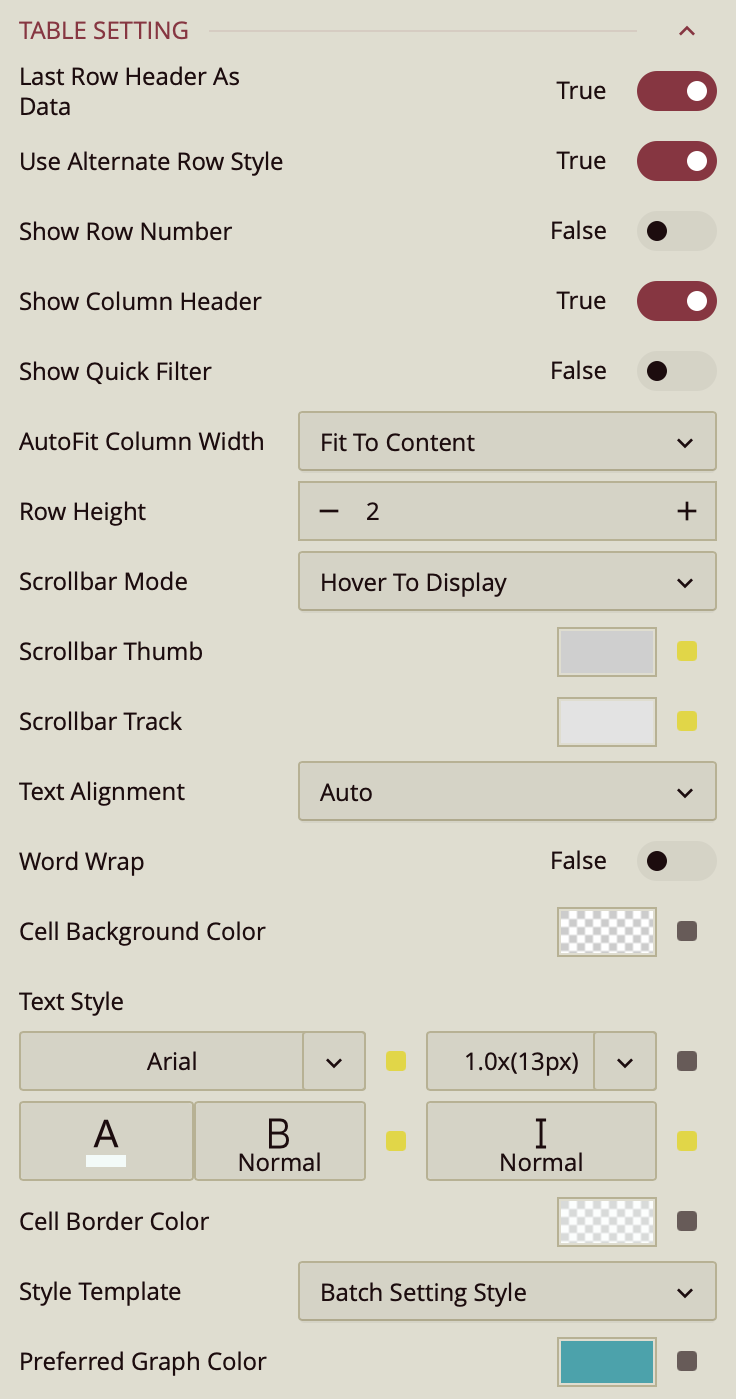Click yellow indicator beside Scrollbar Track
This screenshot has height=1399, width=736.
pos(686,722)
